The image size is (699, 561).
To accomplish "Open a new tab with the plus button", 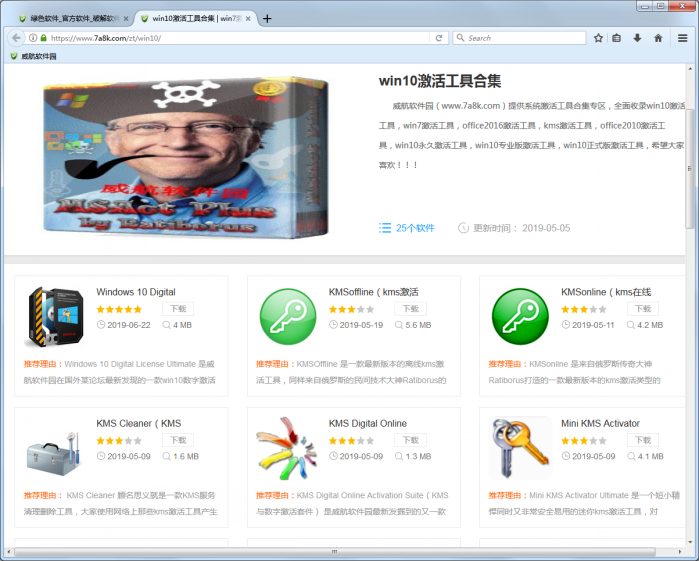I will (267, 19).
